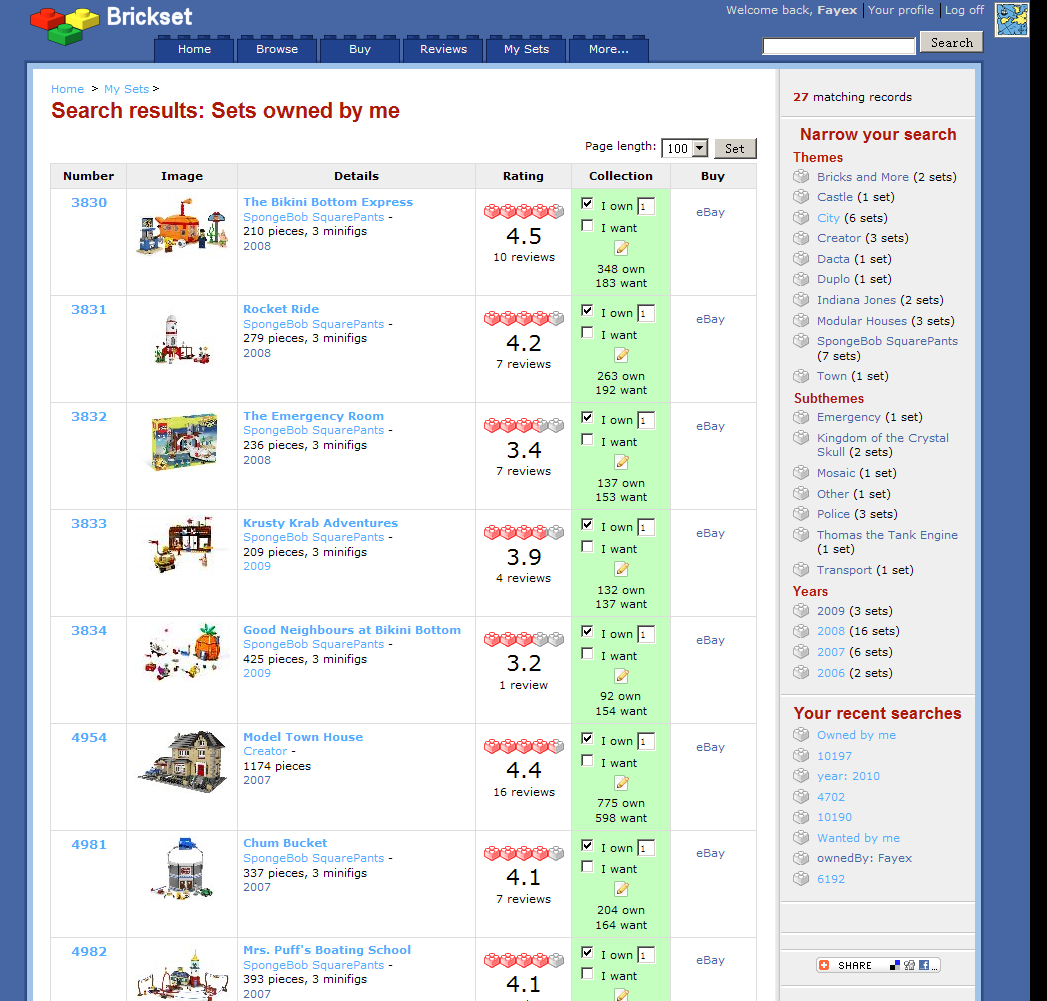Click the Delicious icon in the share bar

pos(895,965)
